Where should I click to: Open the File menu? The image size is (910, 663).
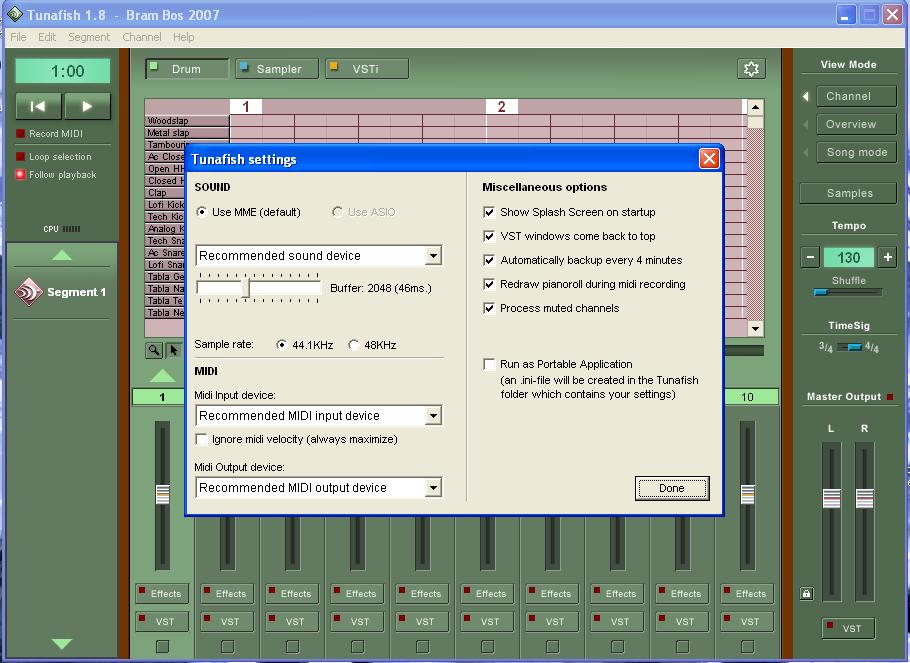pos(18,37)
